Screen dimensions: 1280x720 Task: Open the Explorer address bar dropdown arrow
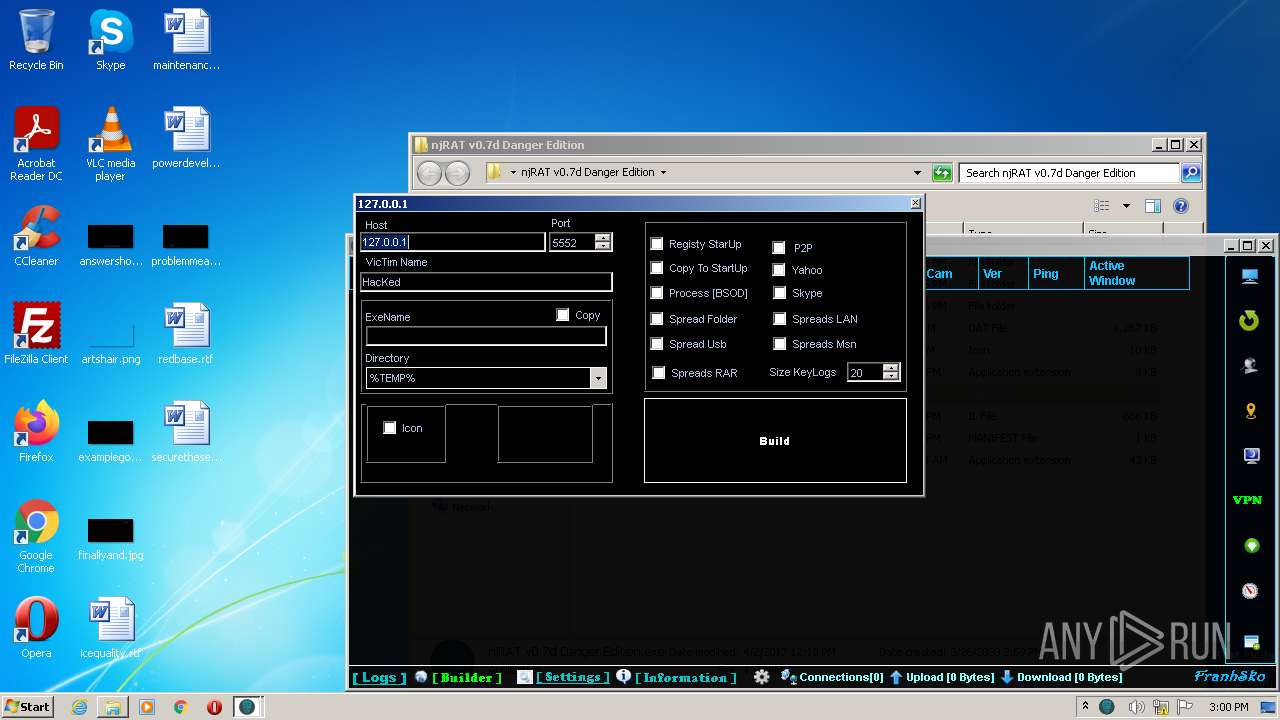point(917,173)
